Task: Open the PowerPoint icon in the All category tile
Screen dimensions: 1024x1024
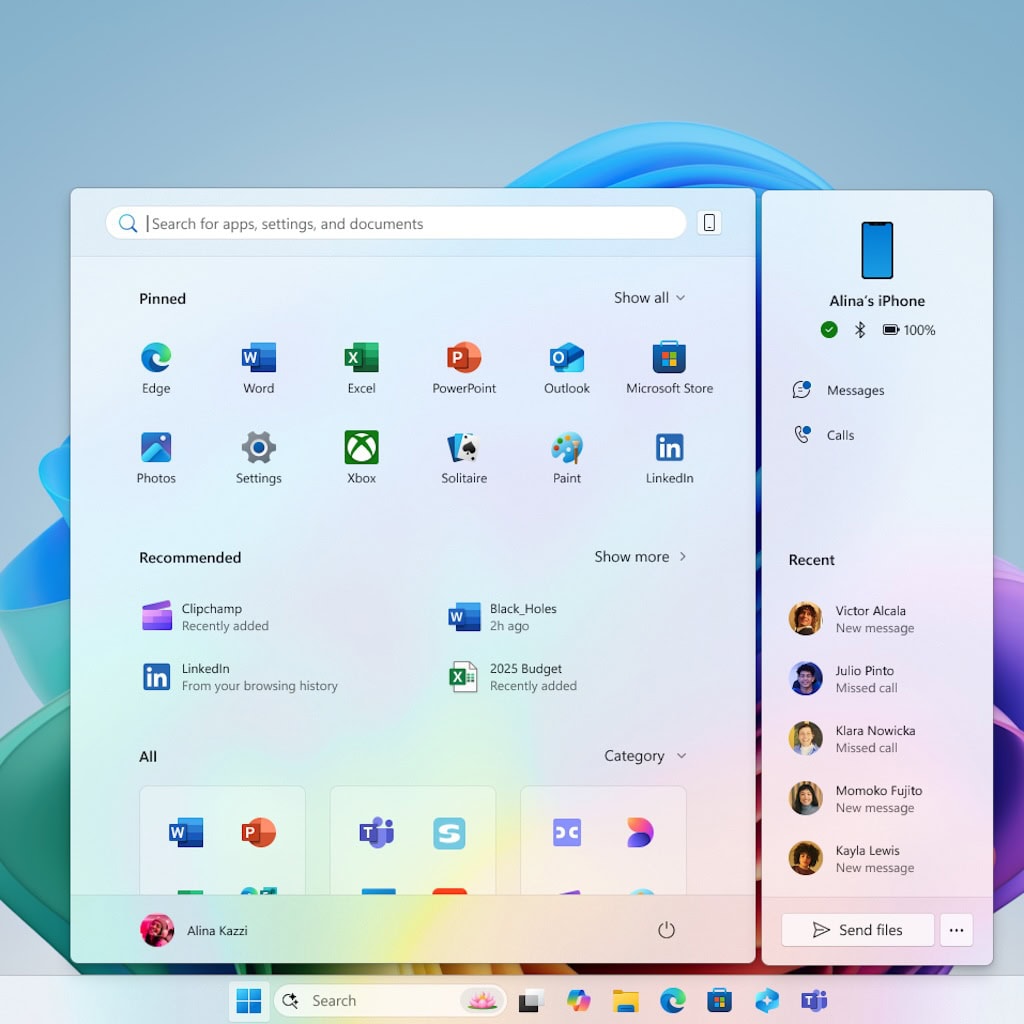Action: tap(259, 833)
